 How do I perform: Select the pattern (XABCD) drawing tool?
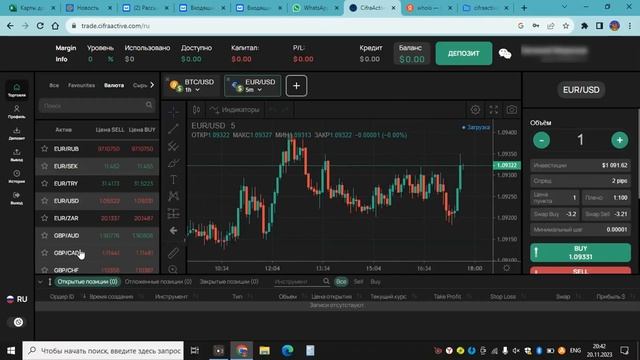point(173,196)
